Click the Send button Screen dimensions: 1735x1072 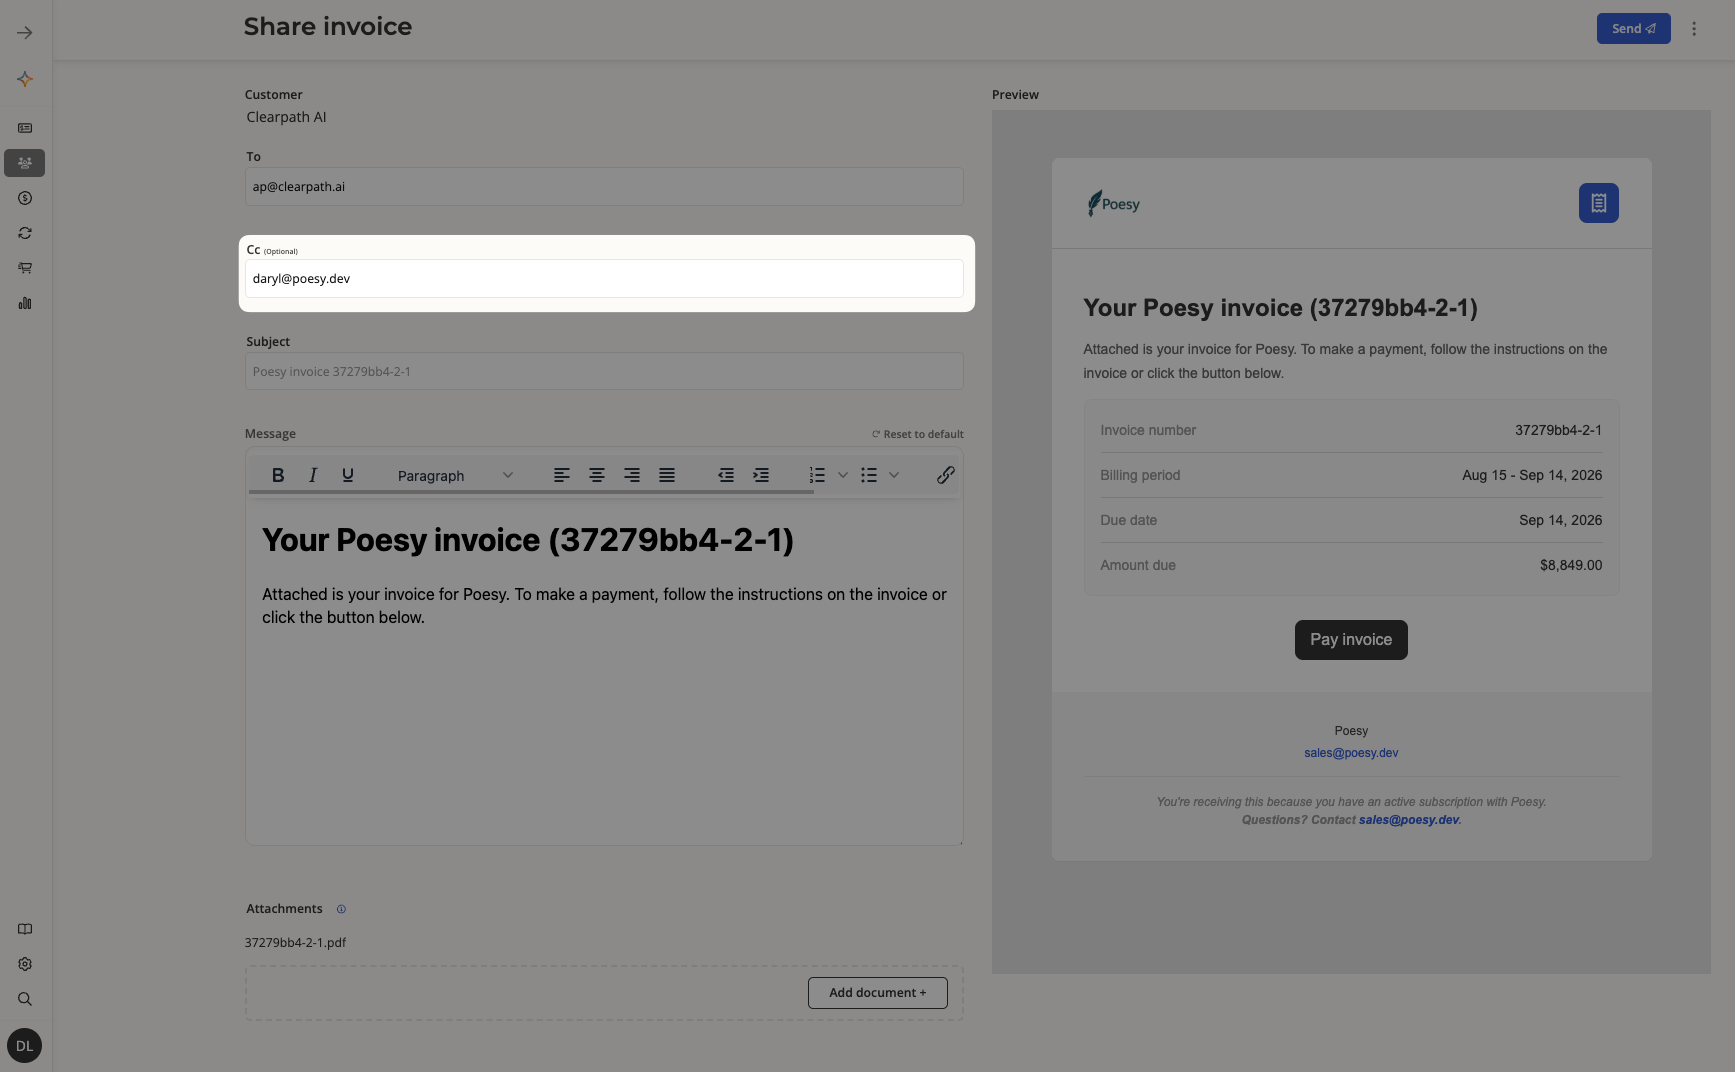(1633, 29)
